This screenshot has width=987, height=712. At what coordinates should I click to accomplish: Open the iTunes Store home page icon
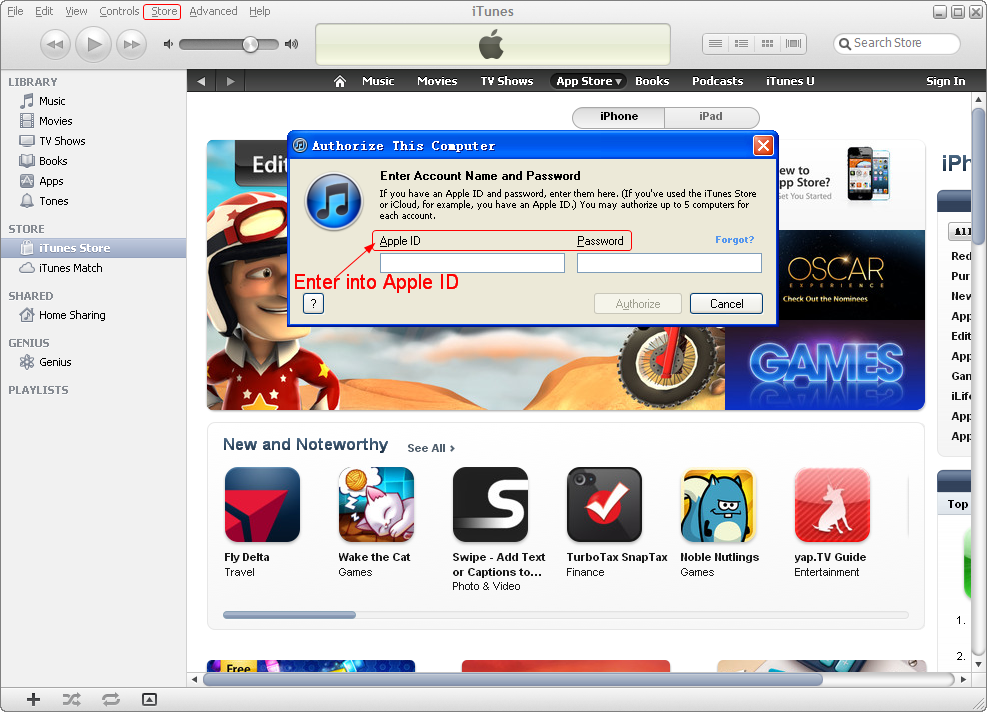tap(340, 81)
